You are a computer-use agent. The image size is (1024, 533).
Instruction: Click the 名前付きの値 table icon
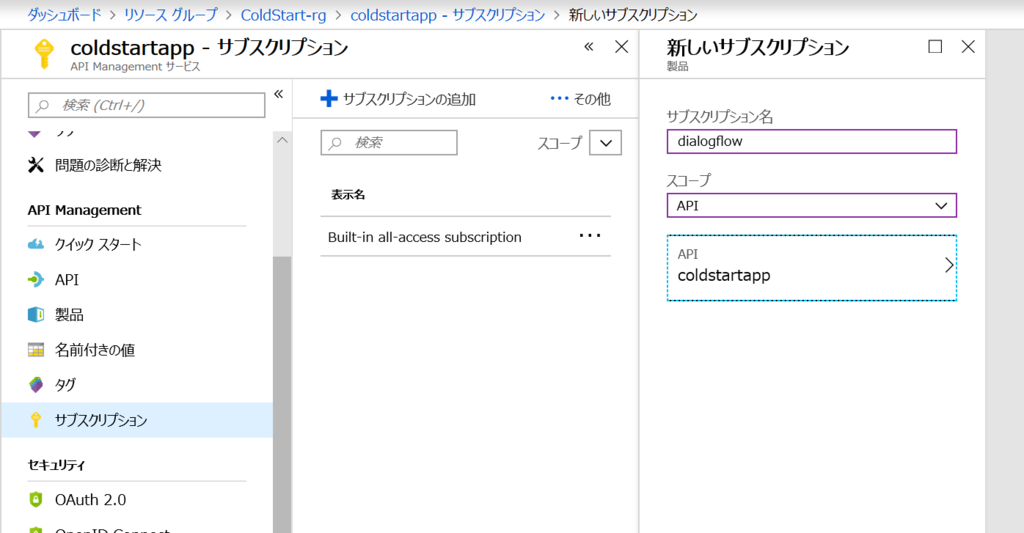pyautogui.click(x=36, y=350)
